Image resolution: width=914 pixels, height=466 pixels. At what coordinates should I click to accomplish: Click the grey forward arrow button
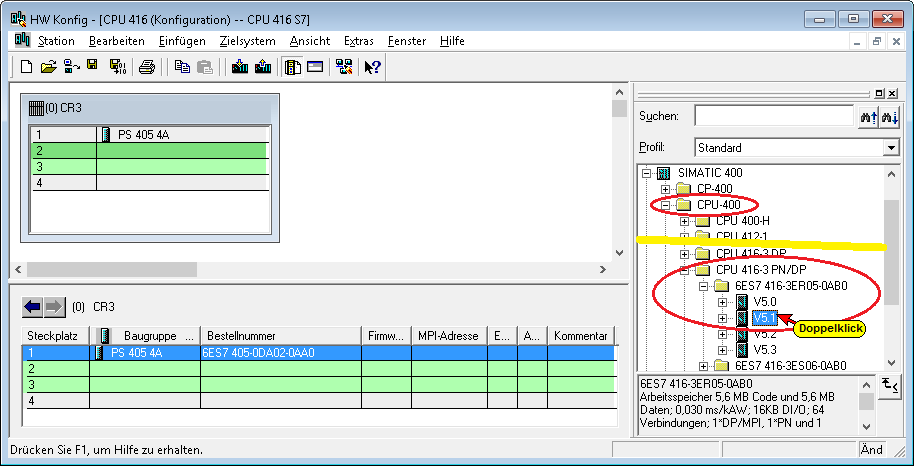(54, 307)
